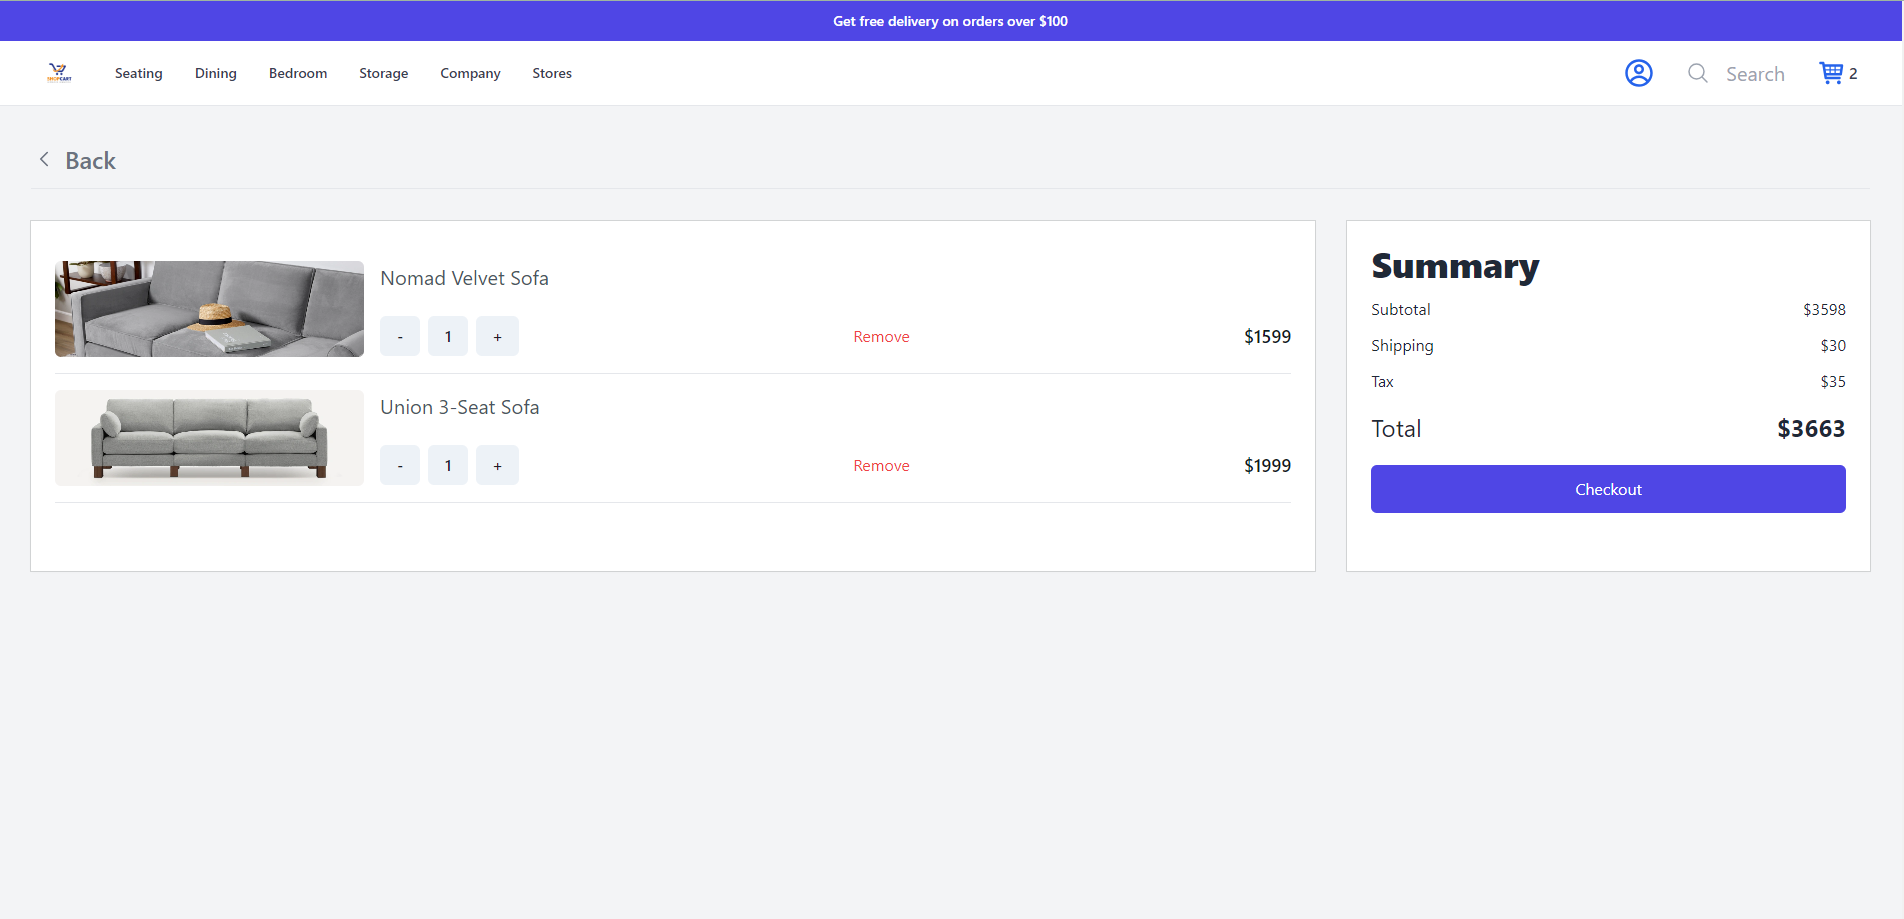1904x919 pixels.
Task: Open the user account icon
Action: tap(1638, 73)
